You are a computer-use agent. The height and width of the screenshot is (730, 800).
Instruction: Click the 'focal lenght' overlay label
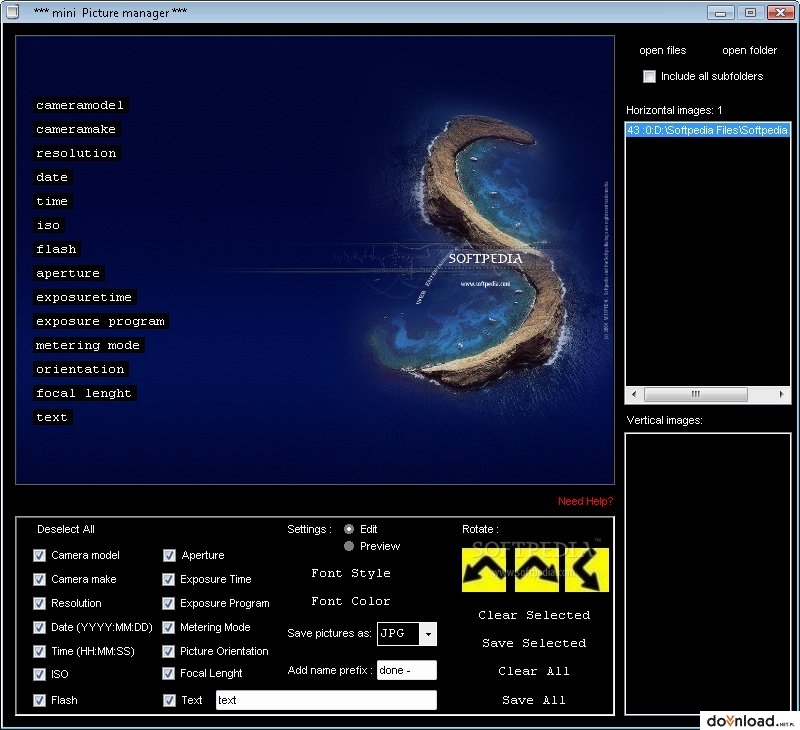(84, 393)
